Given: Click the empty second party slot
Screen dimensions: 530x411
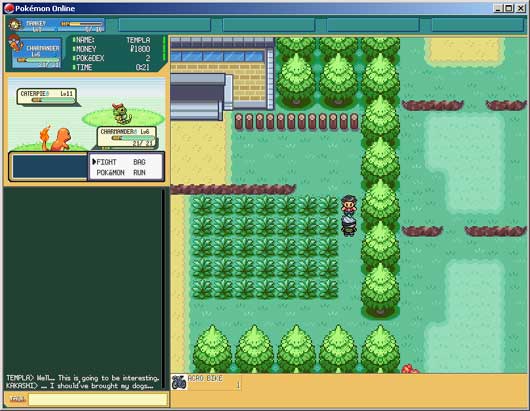Looking at the screenshot, I should click(165, 25).
